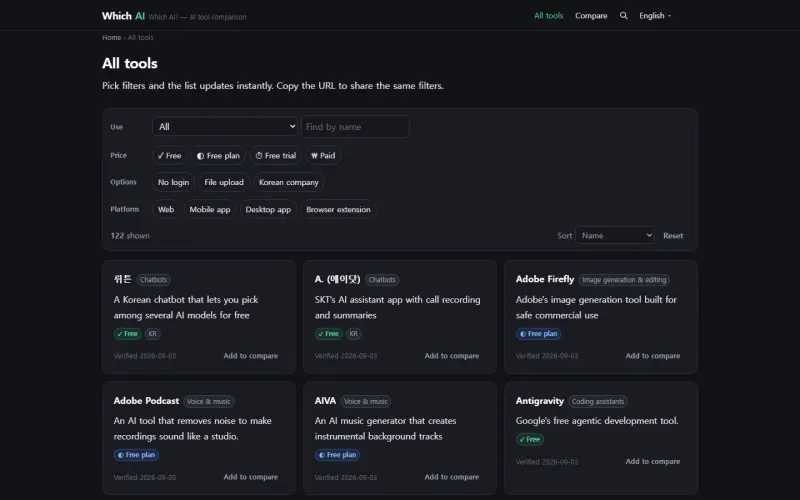Image resolution: width=800 pixels, height=500 pixels.
Task: Add Adobe Podcast to compare
Action: 251,477
